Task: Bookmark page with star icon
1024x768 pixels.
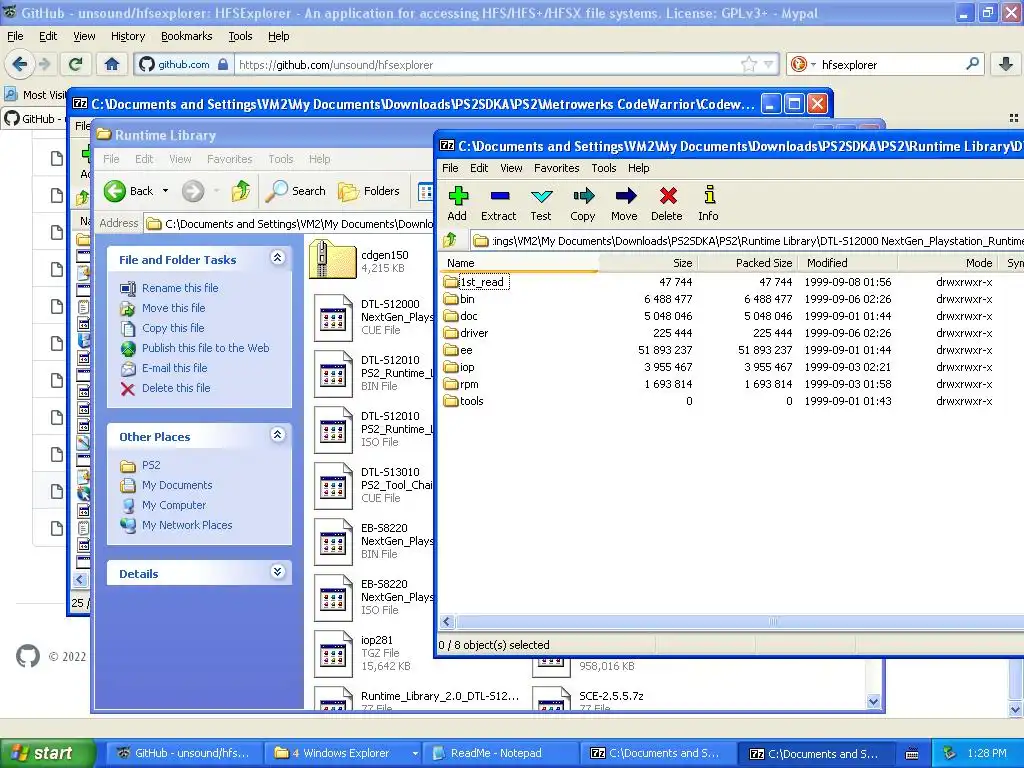Action: click(x=748, y=64)
